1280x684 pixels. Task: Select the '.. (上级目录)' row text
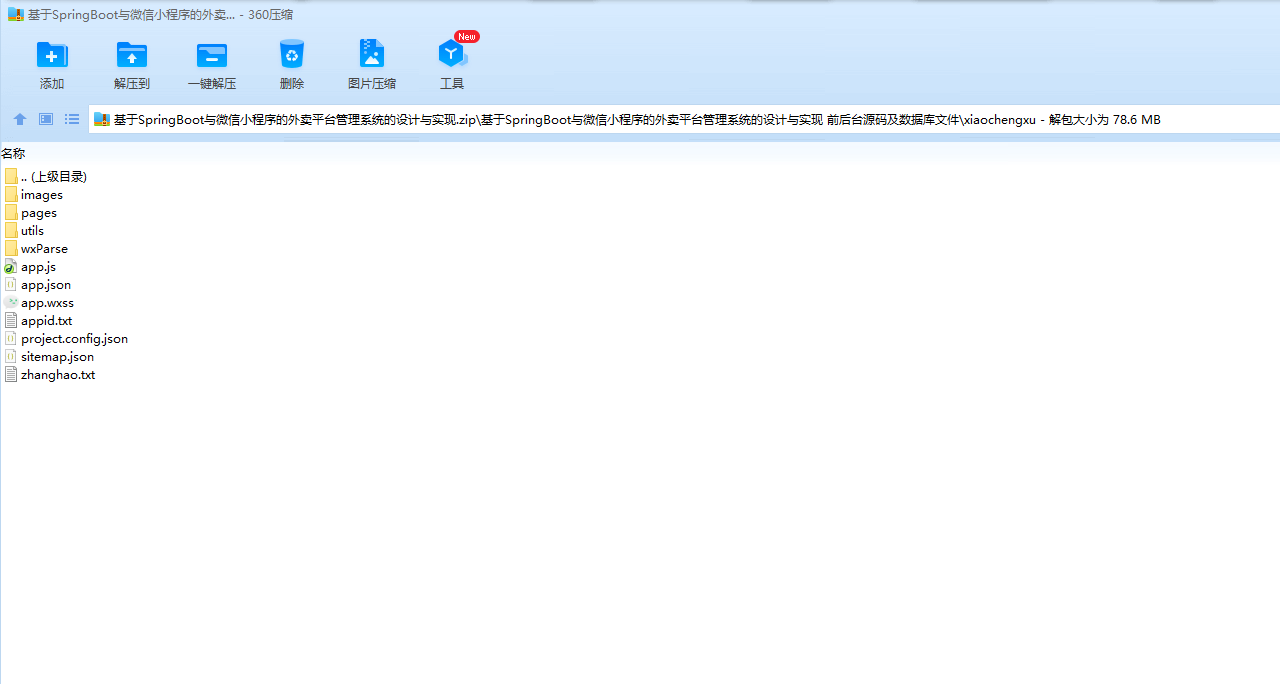point(54,176)
